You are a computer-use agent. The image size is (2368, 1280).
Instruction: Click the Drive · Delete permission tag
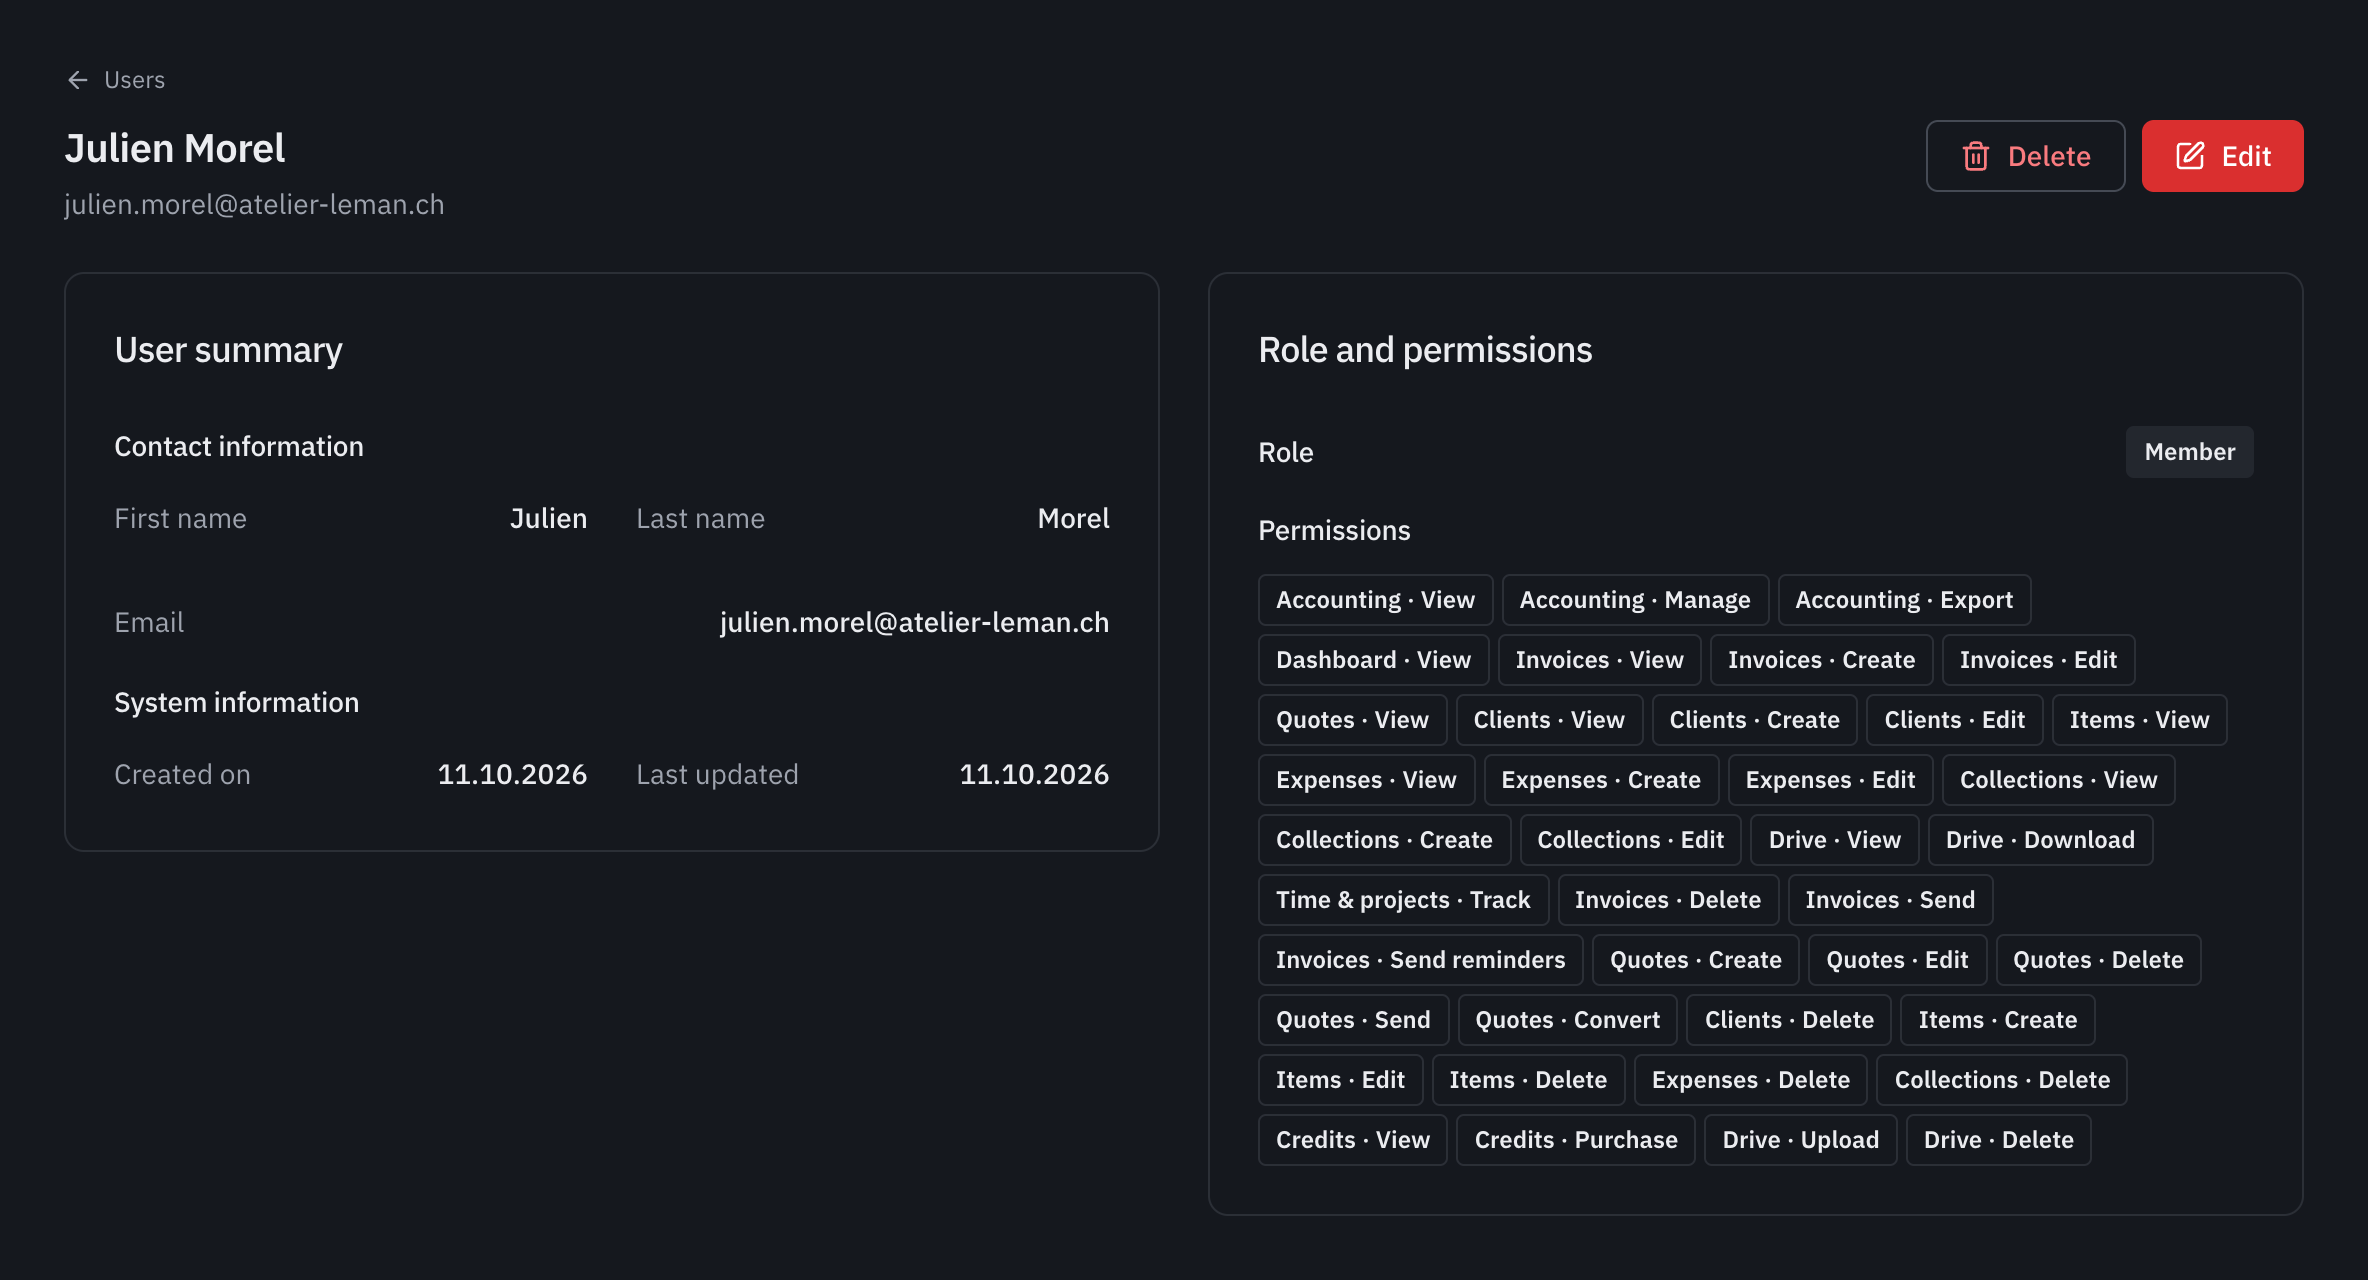[1998, 1140]
